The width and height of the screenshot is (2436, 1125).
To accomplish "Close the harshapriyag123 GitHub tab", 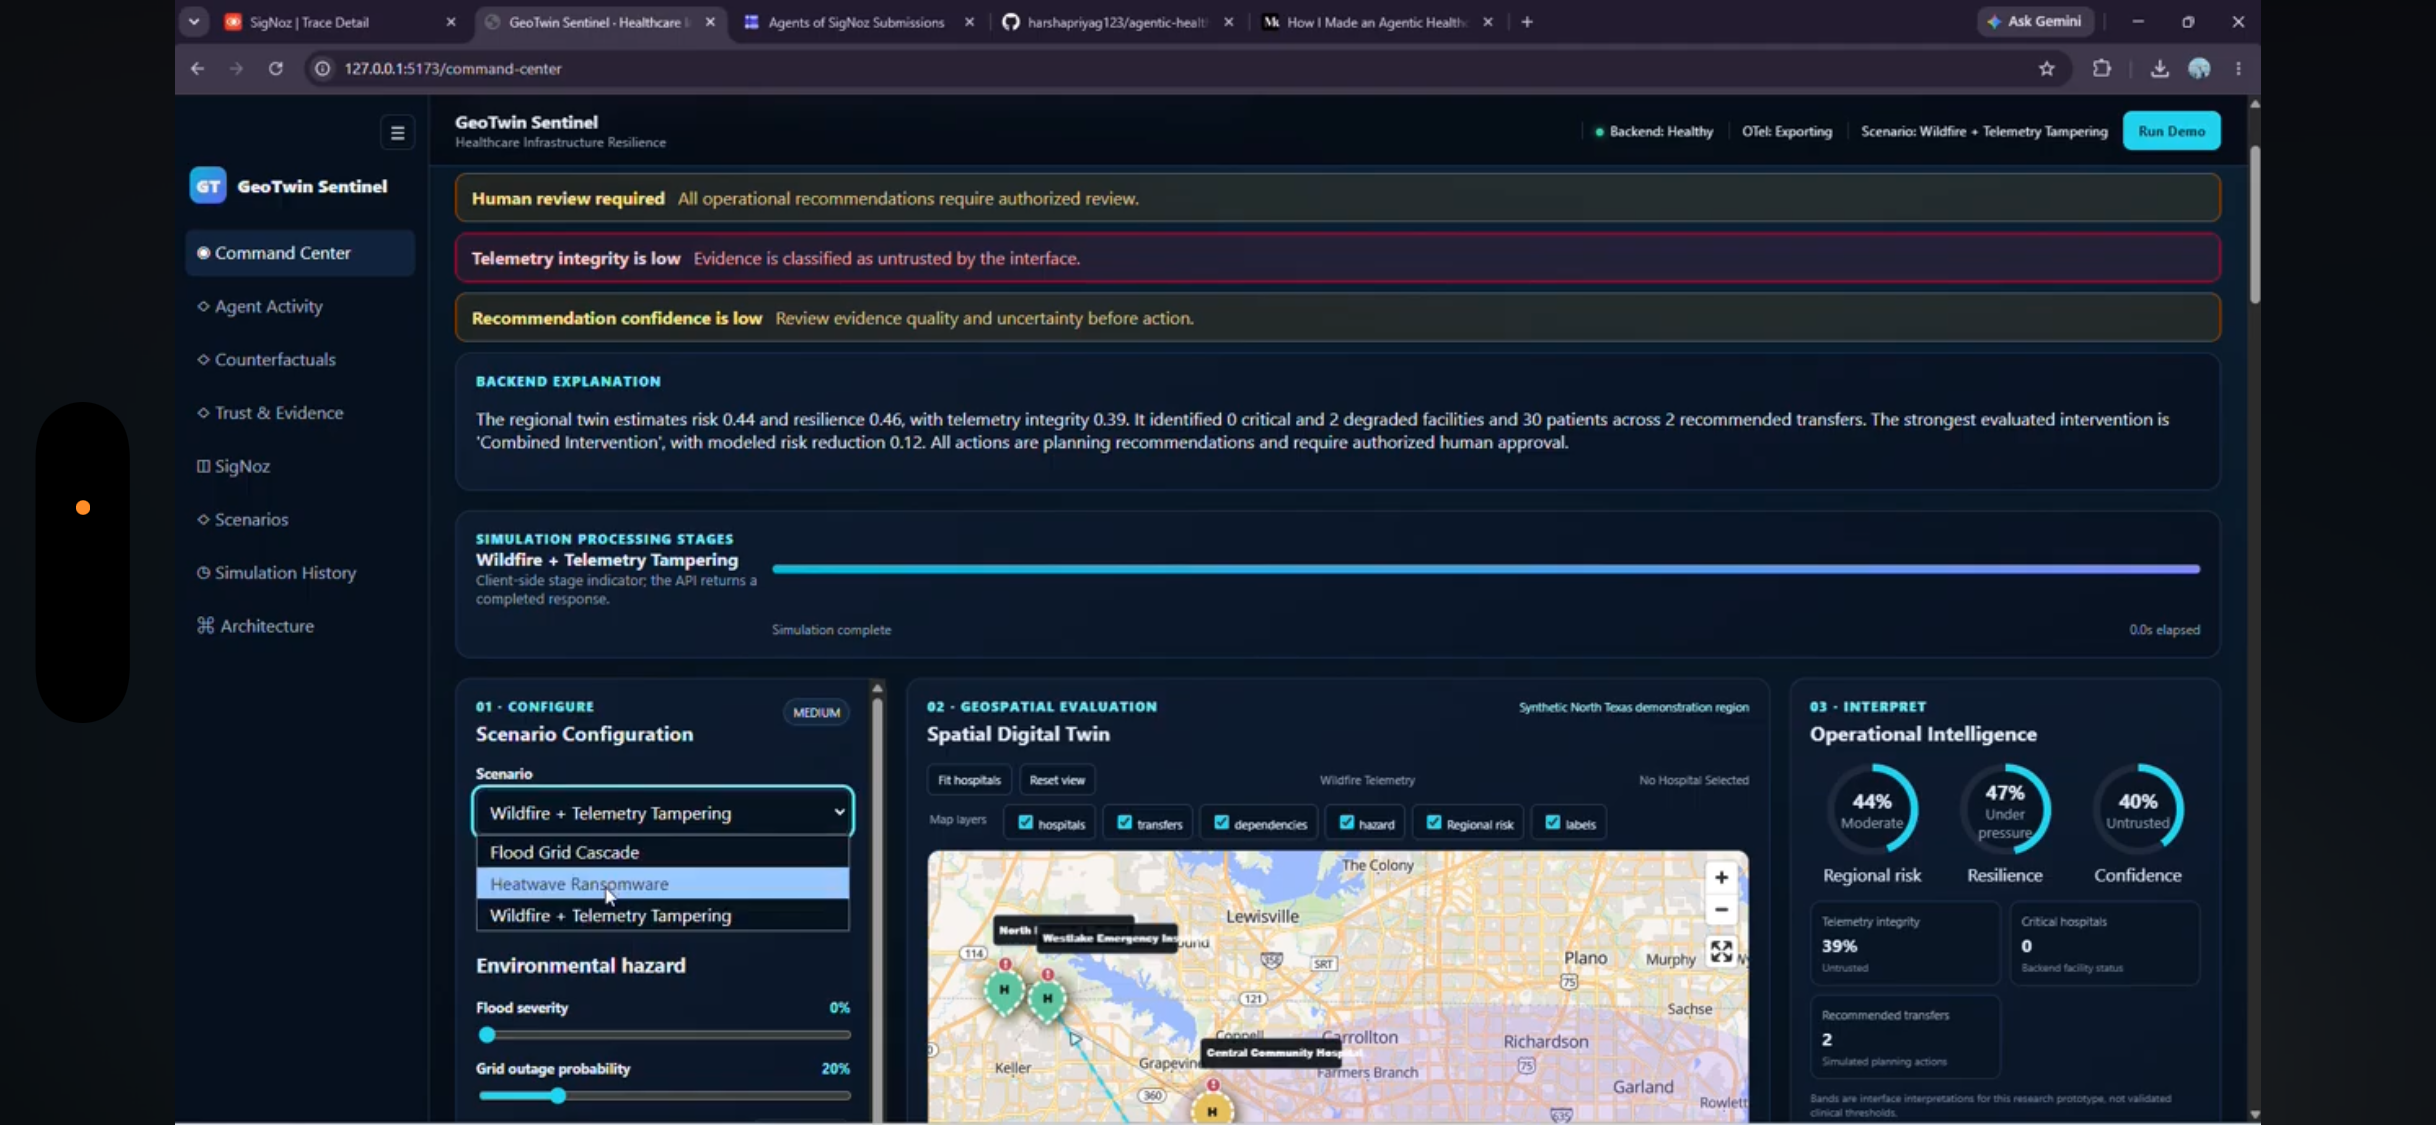I will 1228,22.
